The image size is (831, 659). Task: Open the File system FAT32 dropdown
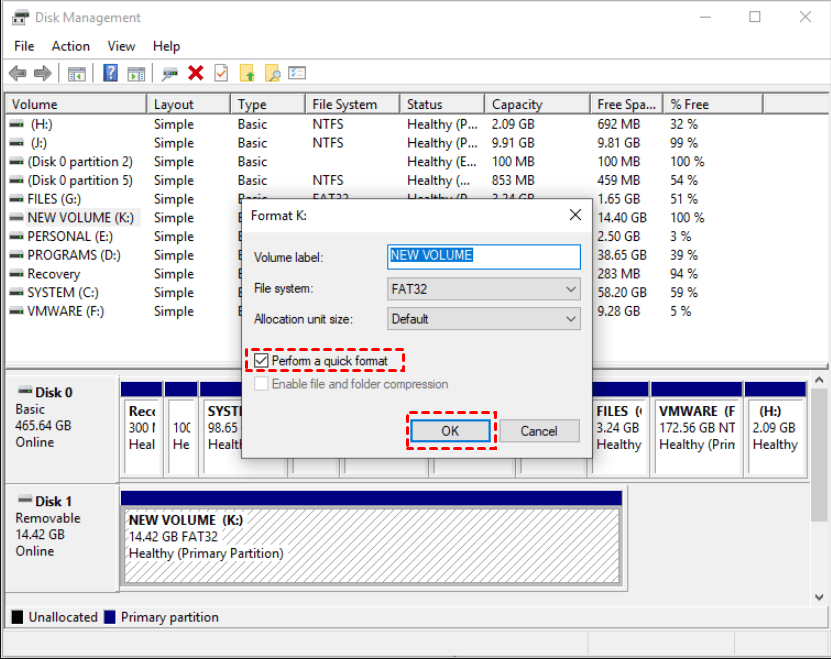(483, 289)
